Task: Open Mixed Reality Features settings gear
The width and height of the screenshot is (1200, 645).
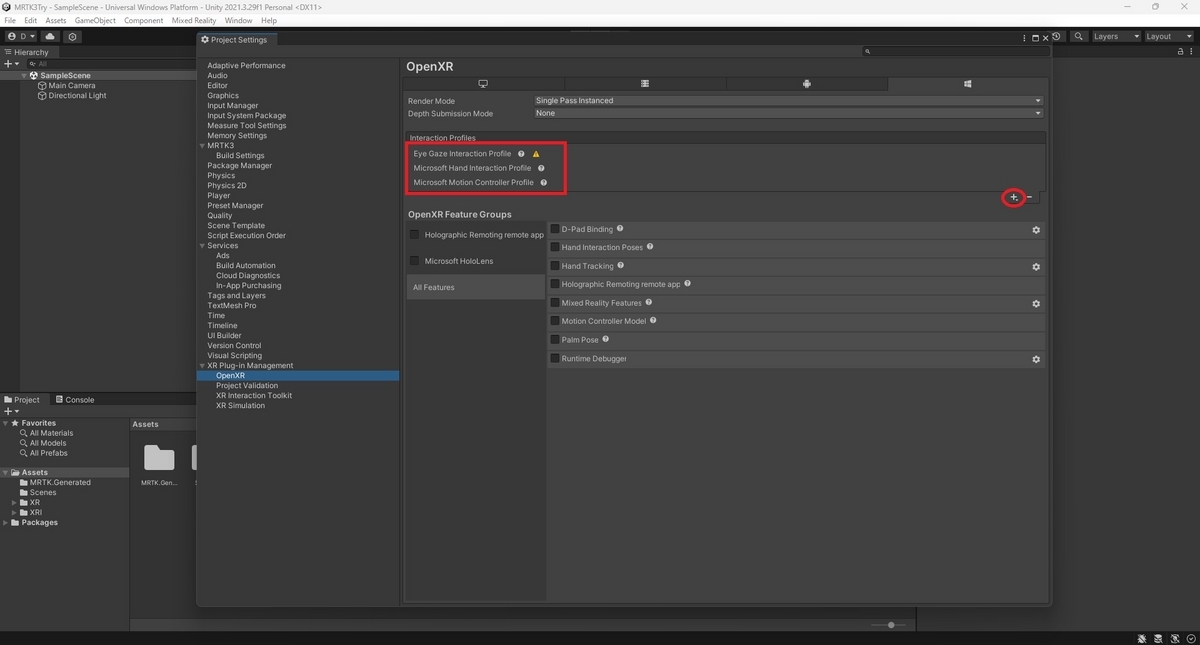Action: click(x=1036, y=304)
